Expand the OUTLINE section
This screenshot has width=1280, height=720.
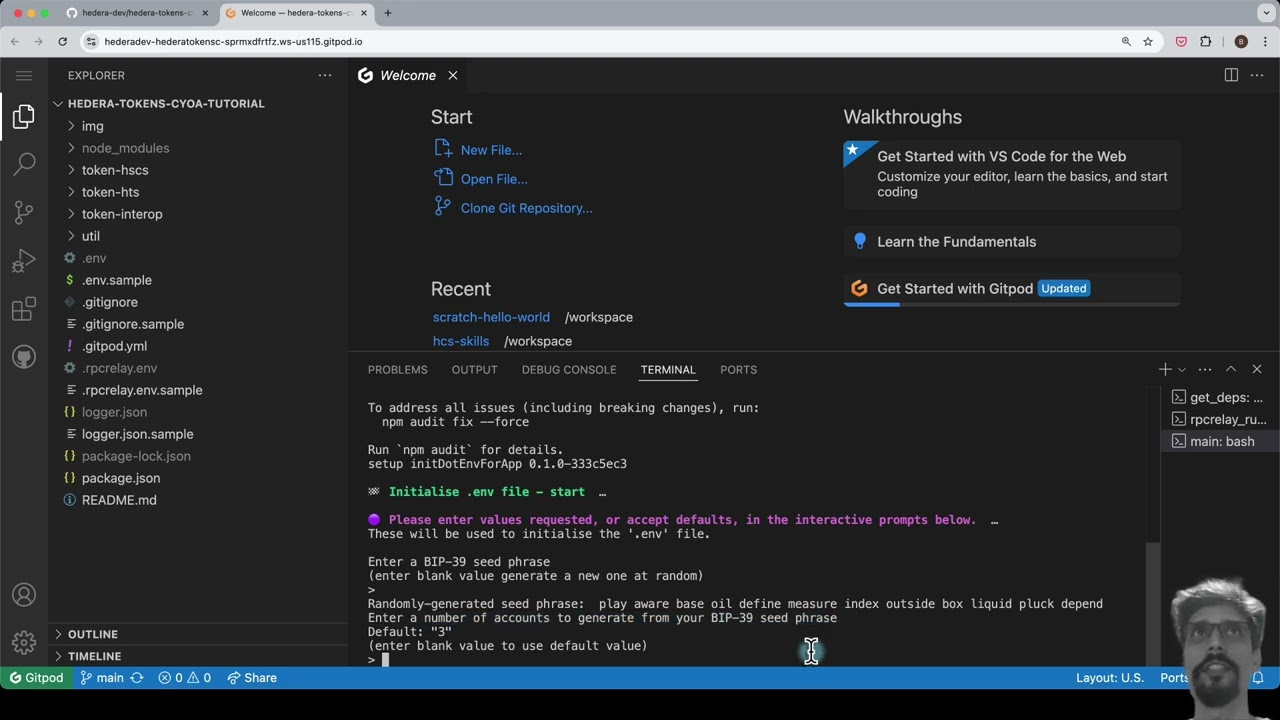93,634
